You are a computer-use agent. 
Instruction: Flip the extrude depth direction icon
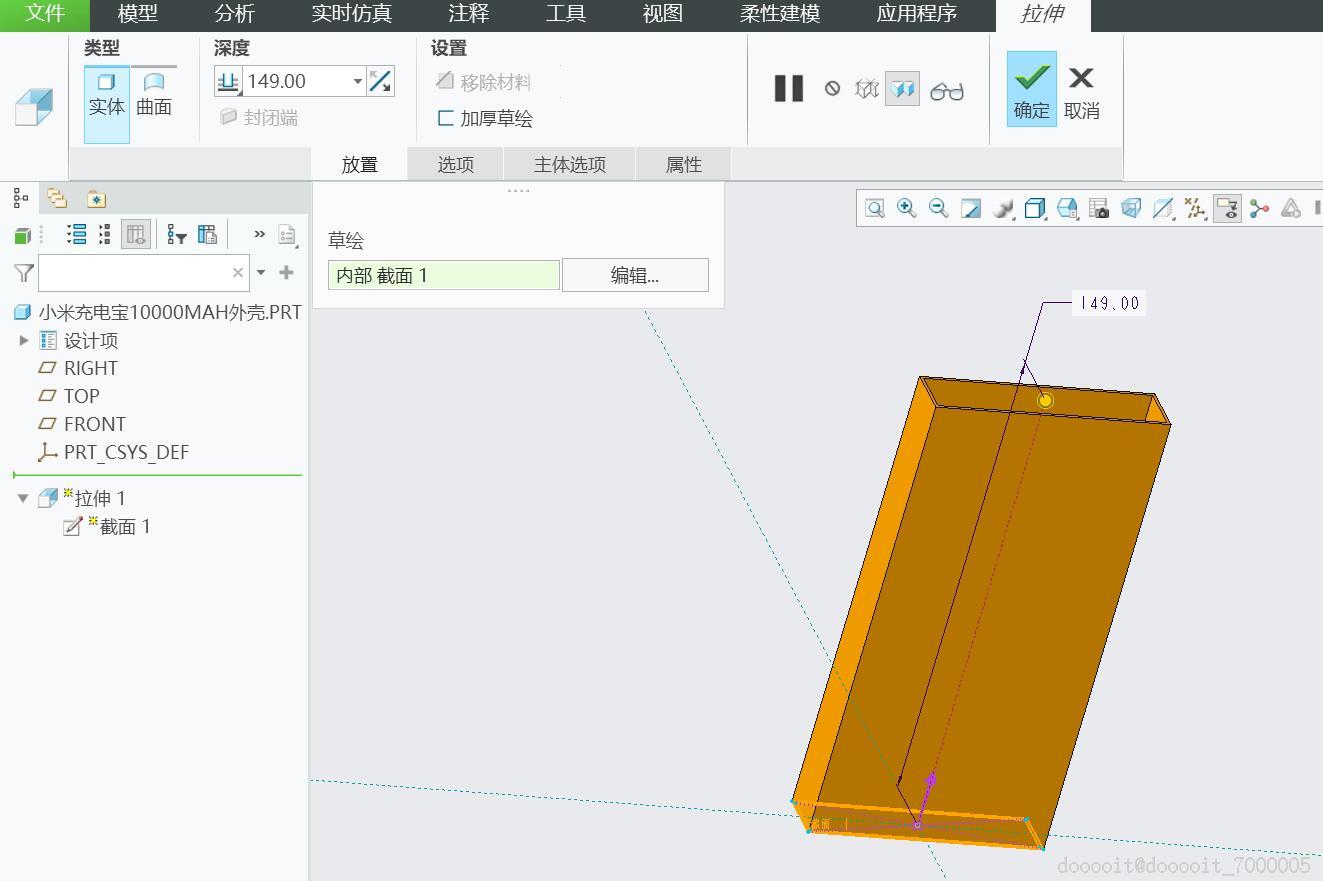tap(380, 81)
